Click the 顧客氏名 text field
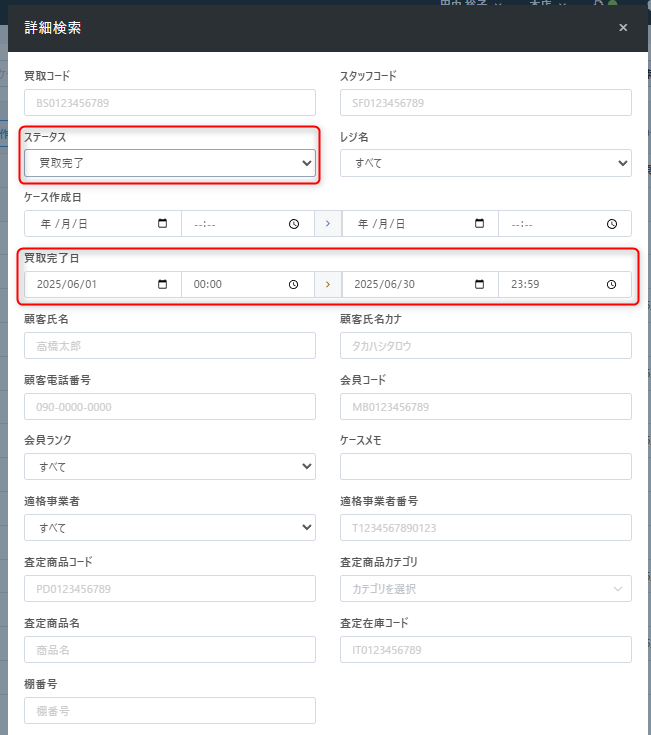 pos(170,346)
